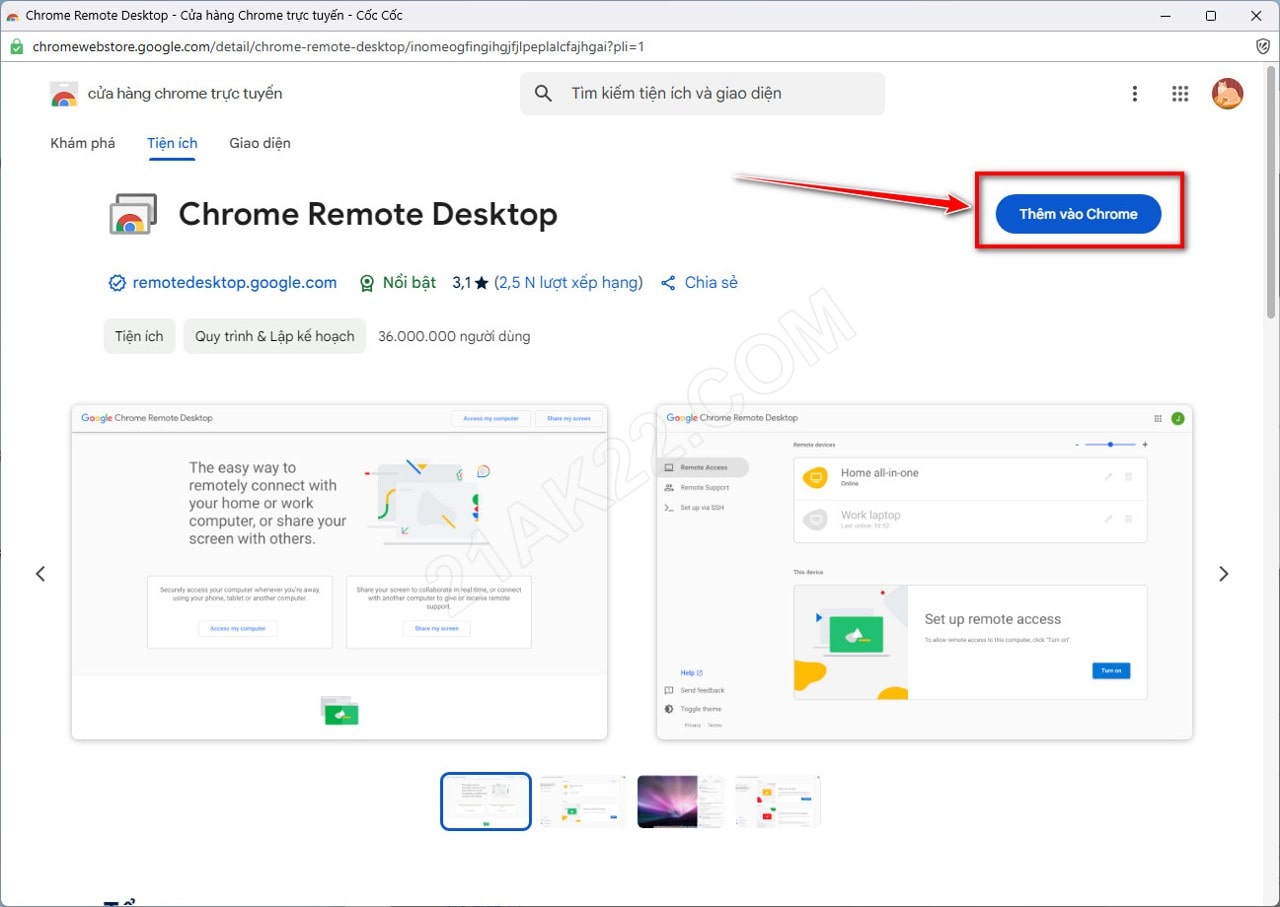Click the Chrome Remote Desktop extension icon

pyautogui.click(x=133, y=214)
